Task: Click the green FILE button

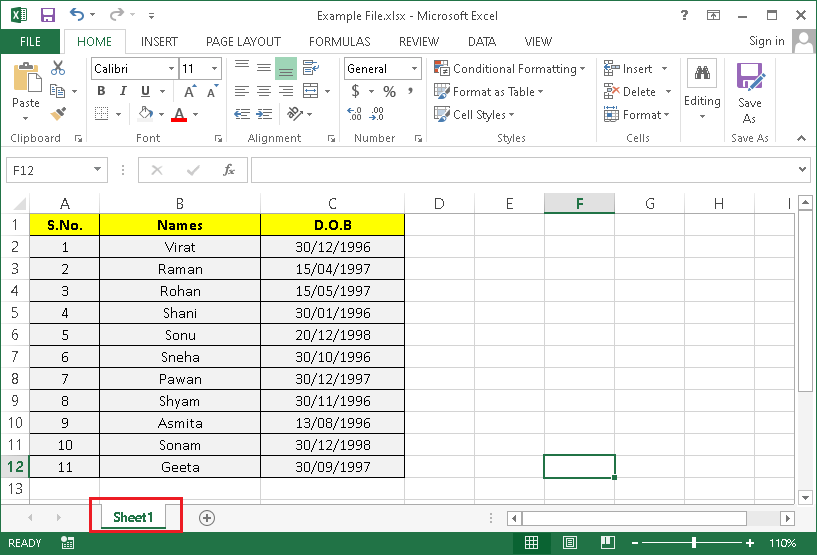Action: (30, 42)
